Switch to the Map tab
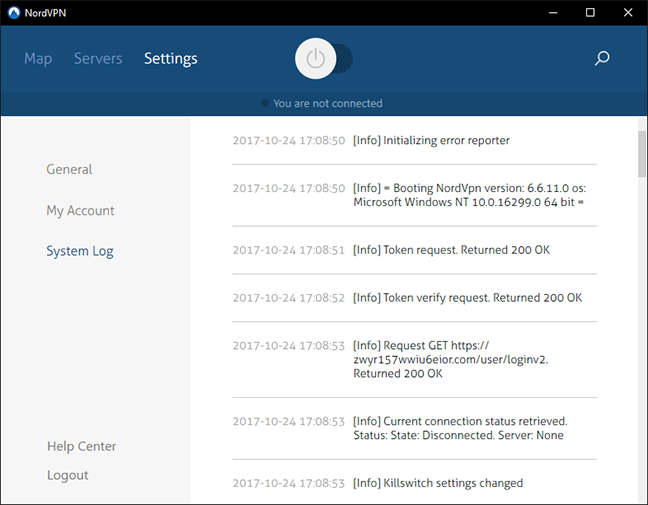Viewport: 648px width, 505px height. click(38, 59)
